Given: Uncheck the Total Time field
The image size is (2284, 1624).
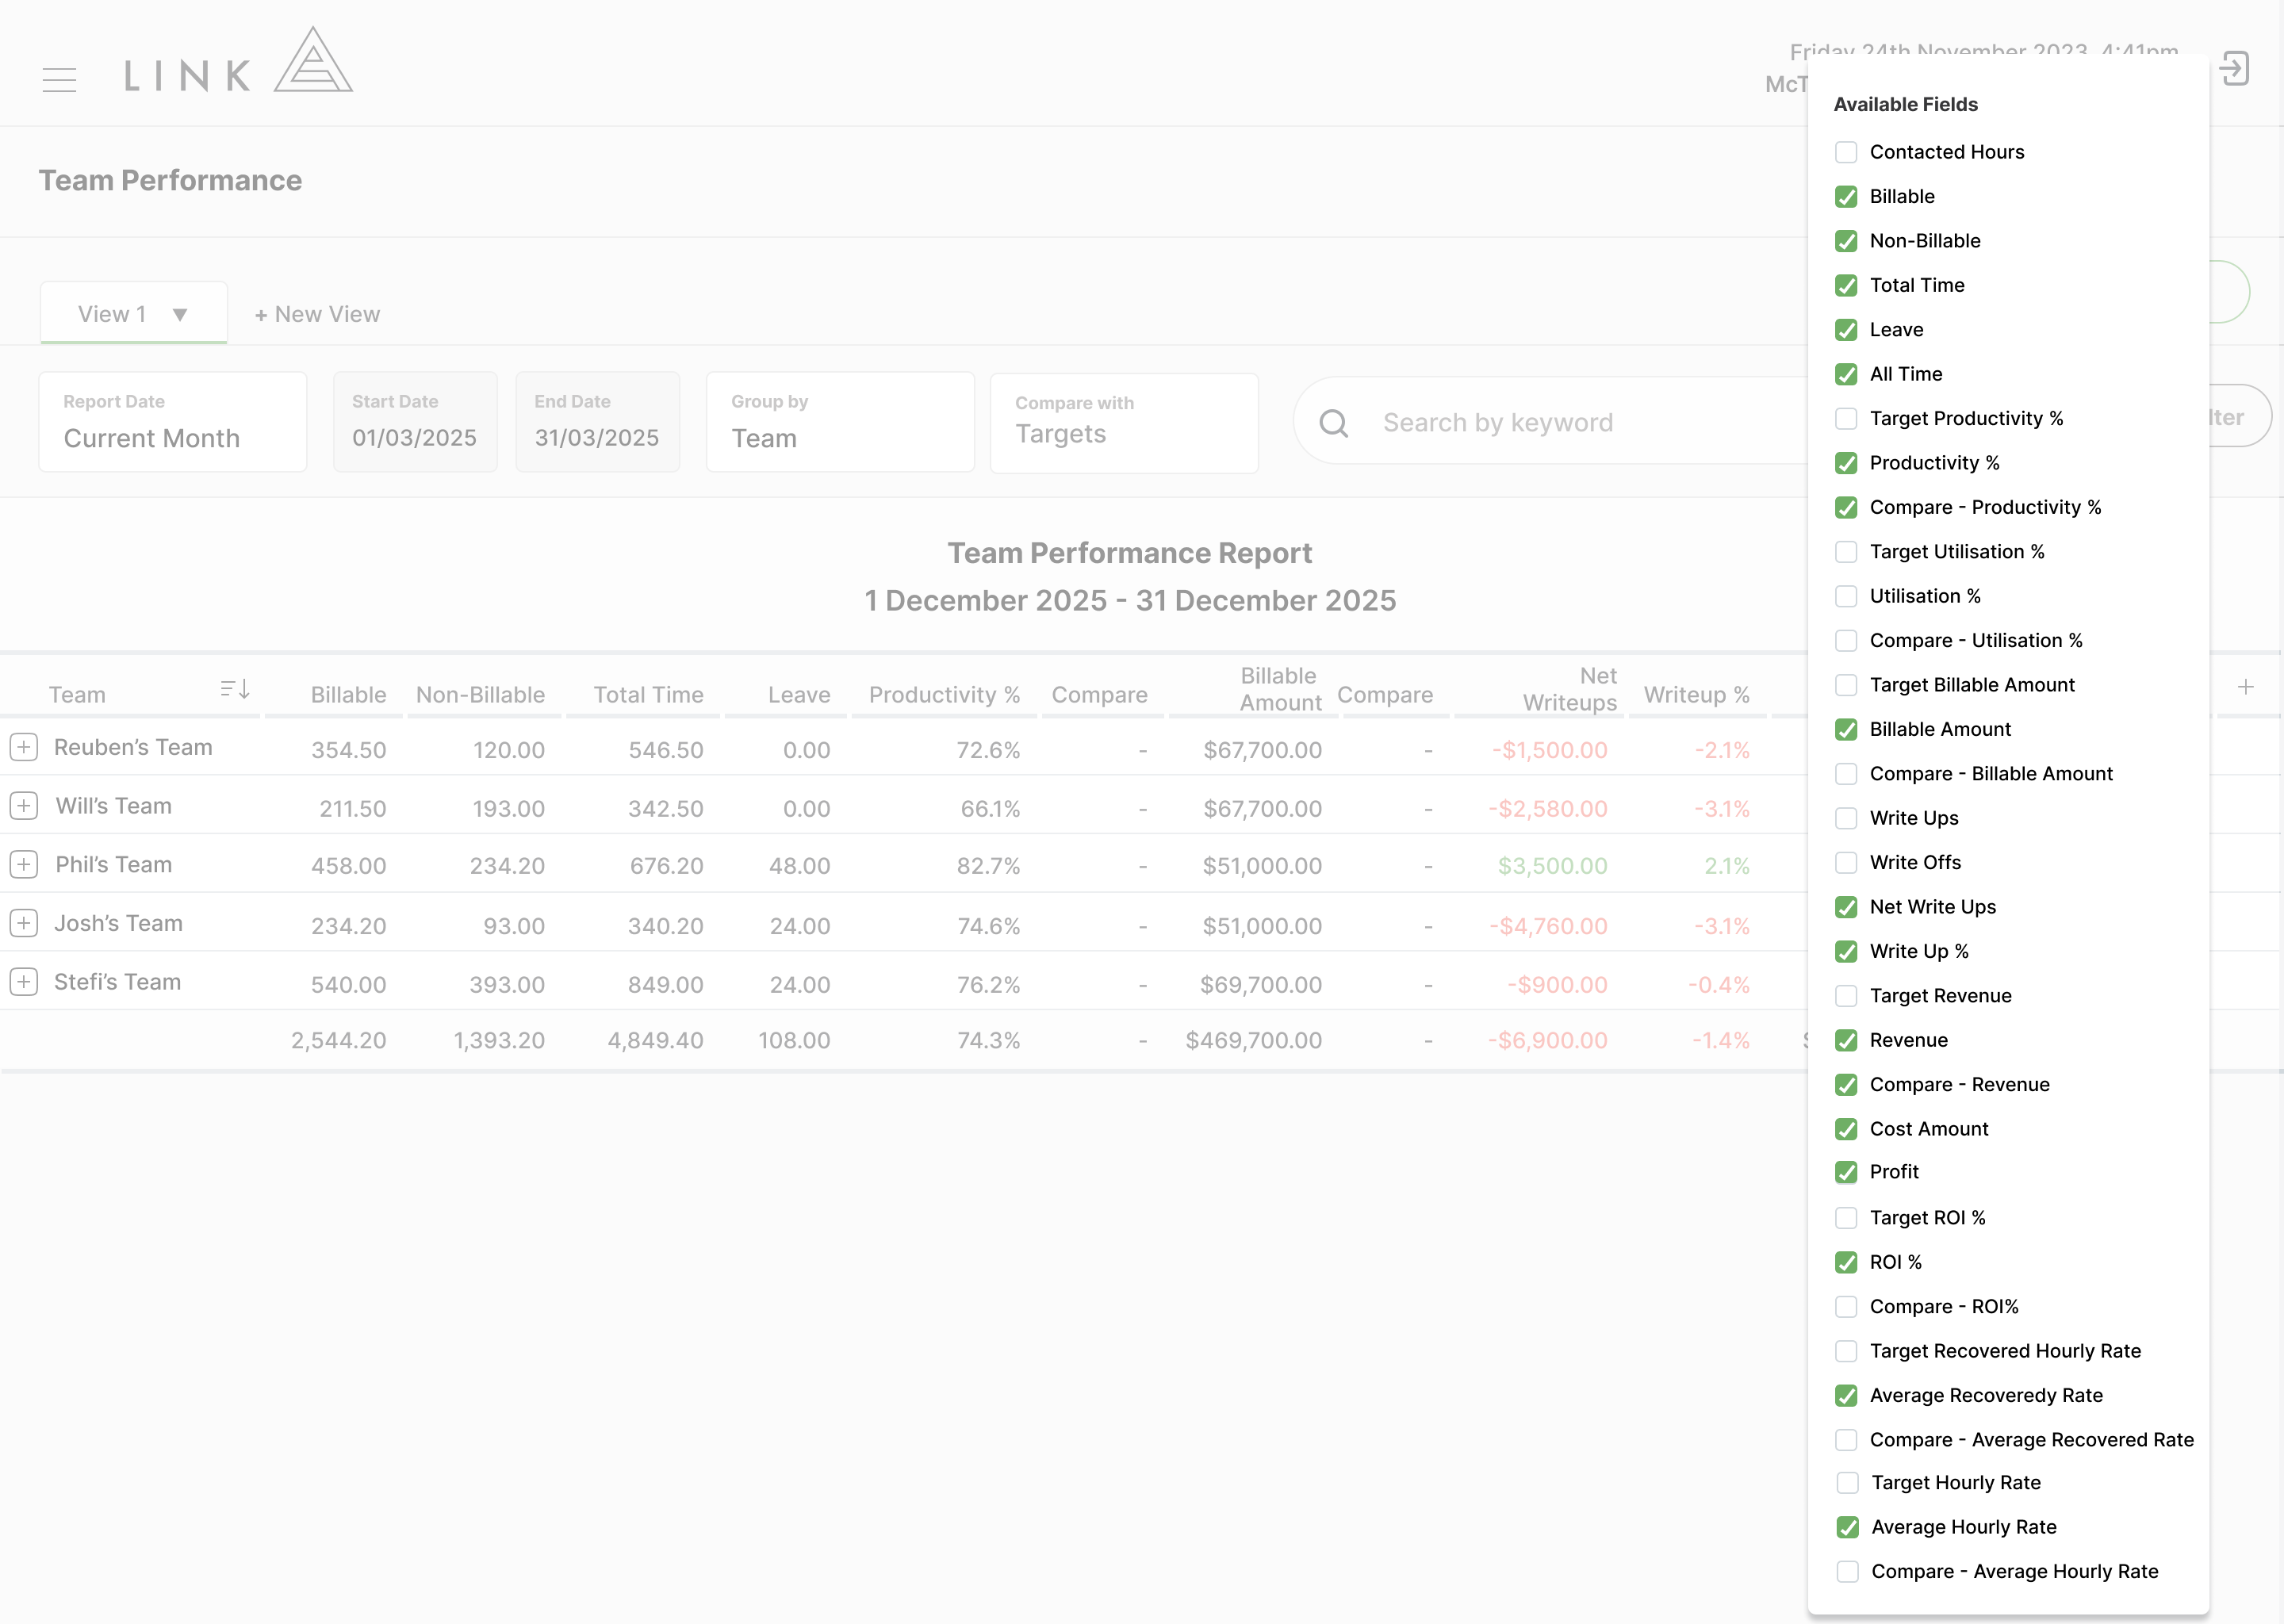Looking at the screenshot, I should point(1846,285).
